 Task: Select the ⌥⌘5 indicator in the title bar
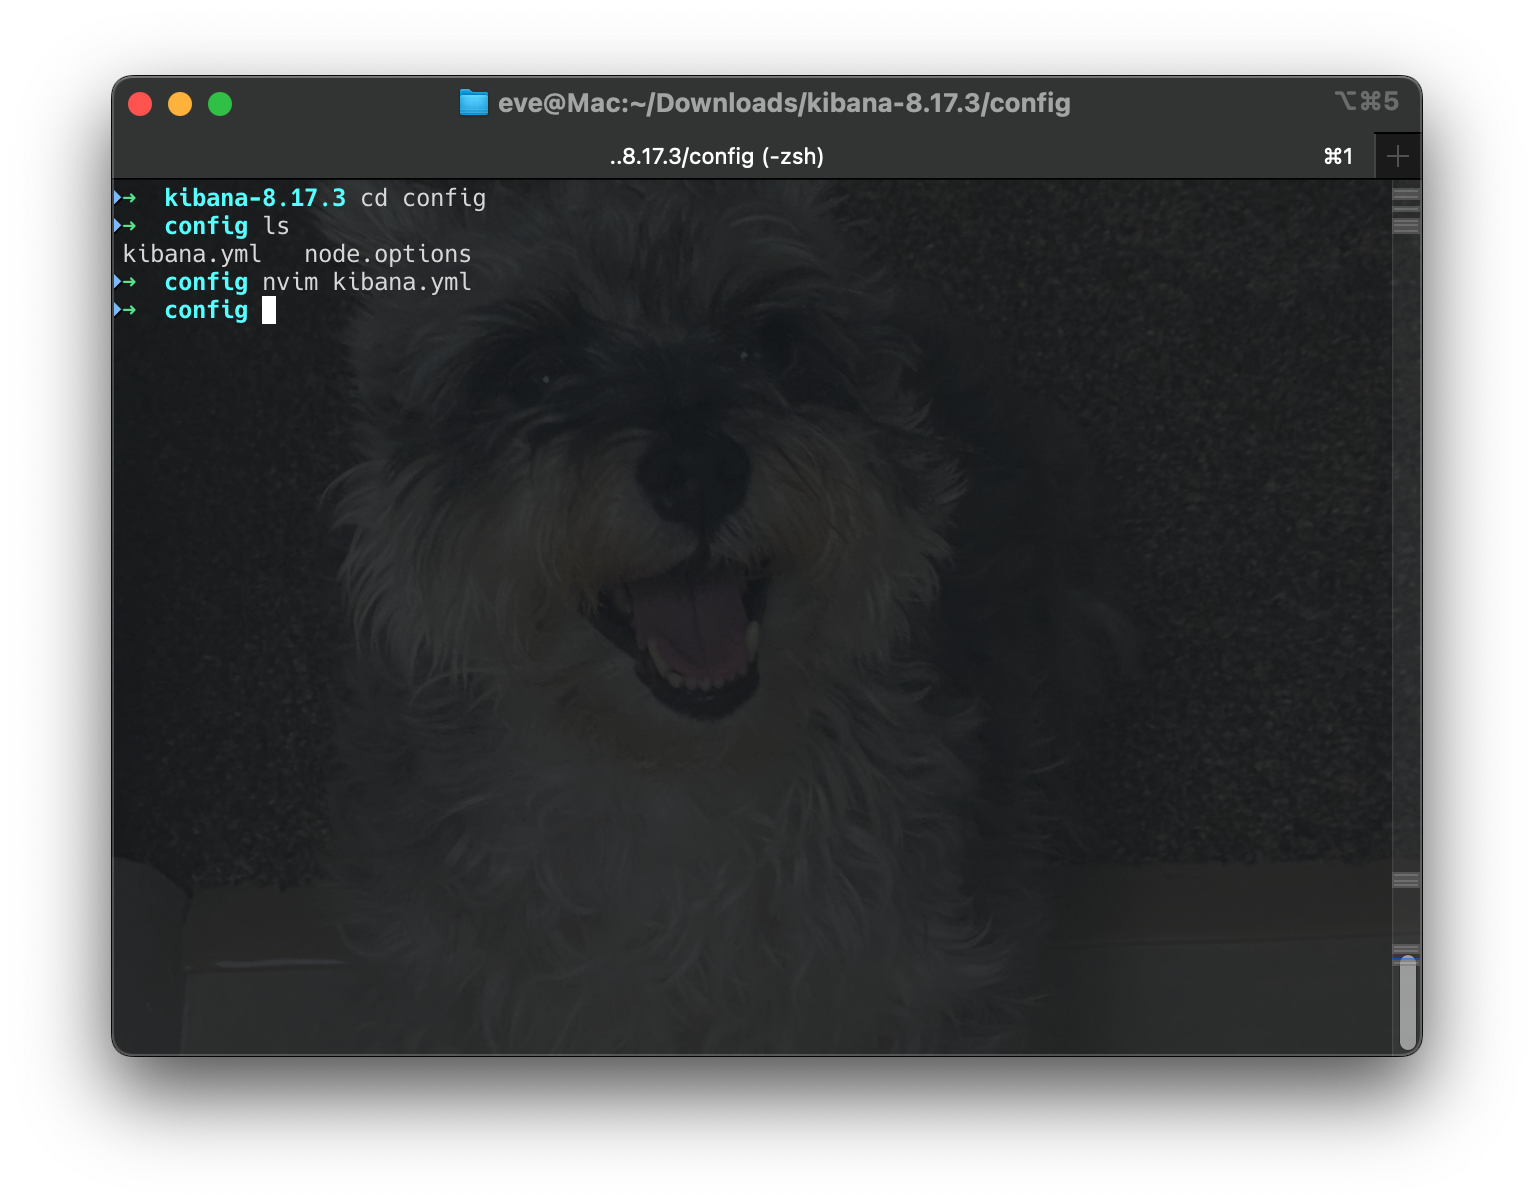coord(1366,101)
